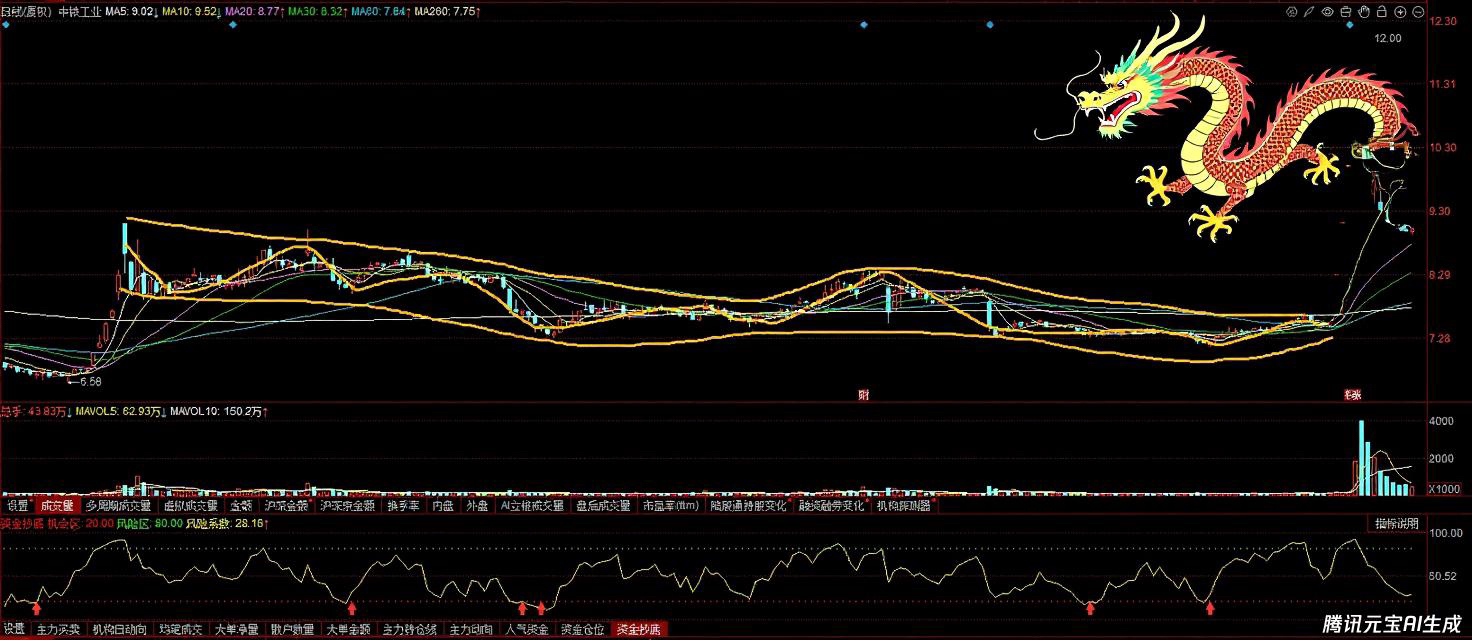This screenshot has width=1472, height=640.
Task: Toggle the padlock lock icon
Action: point(1382,12)
